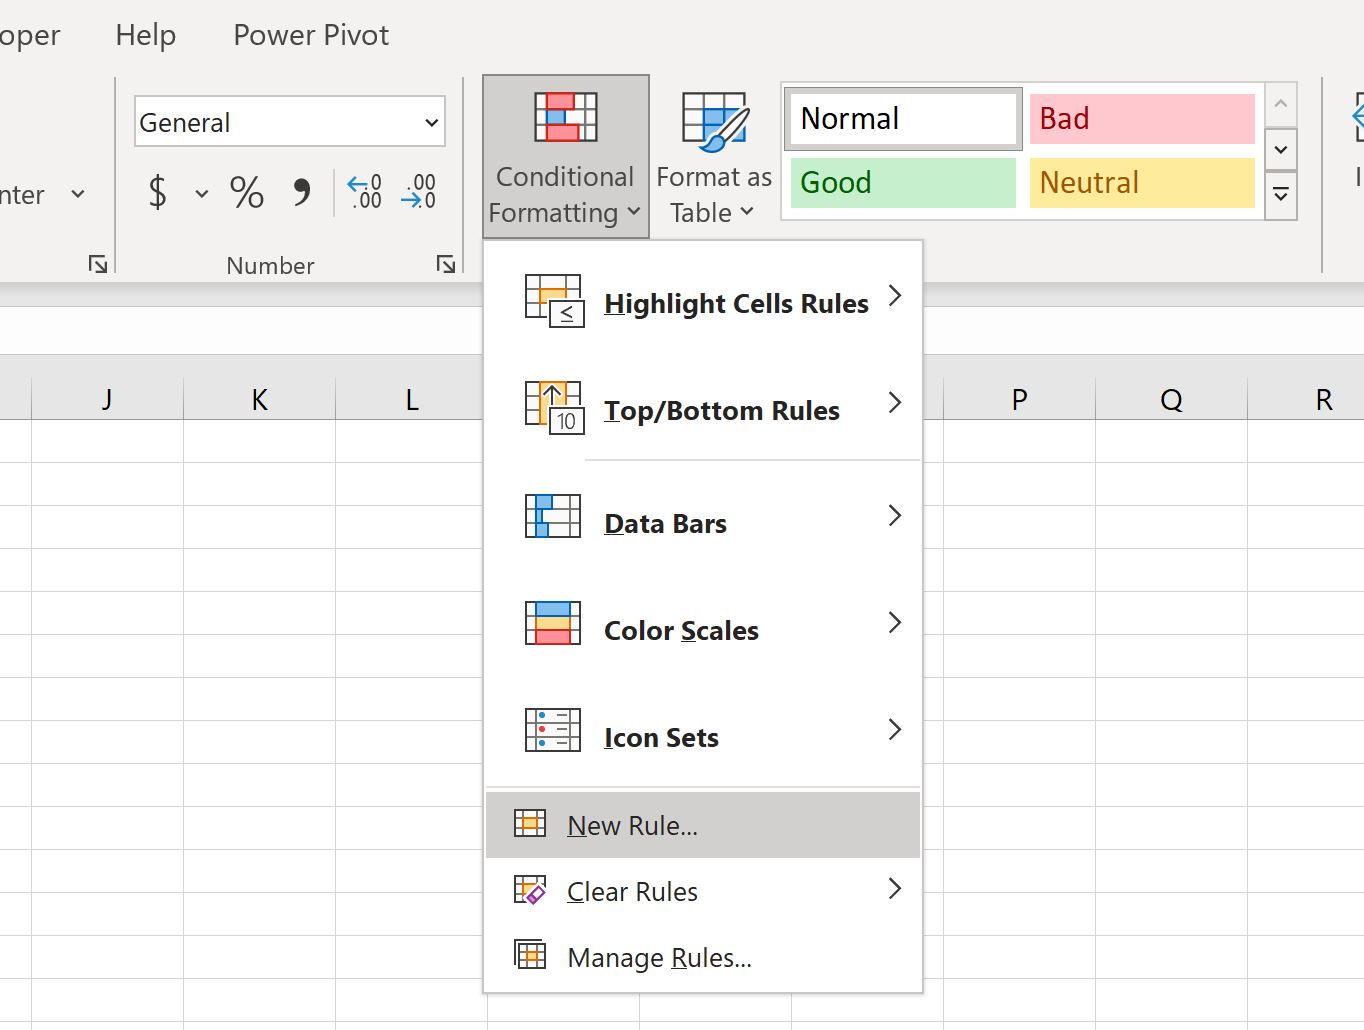This screenshot has height=1030, width=1364.
Task: Click the Increase Decimal icon
Action: point(365,192)
